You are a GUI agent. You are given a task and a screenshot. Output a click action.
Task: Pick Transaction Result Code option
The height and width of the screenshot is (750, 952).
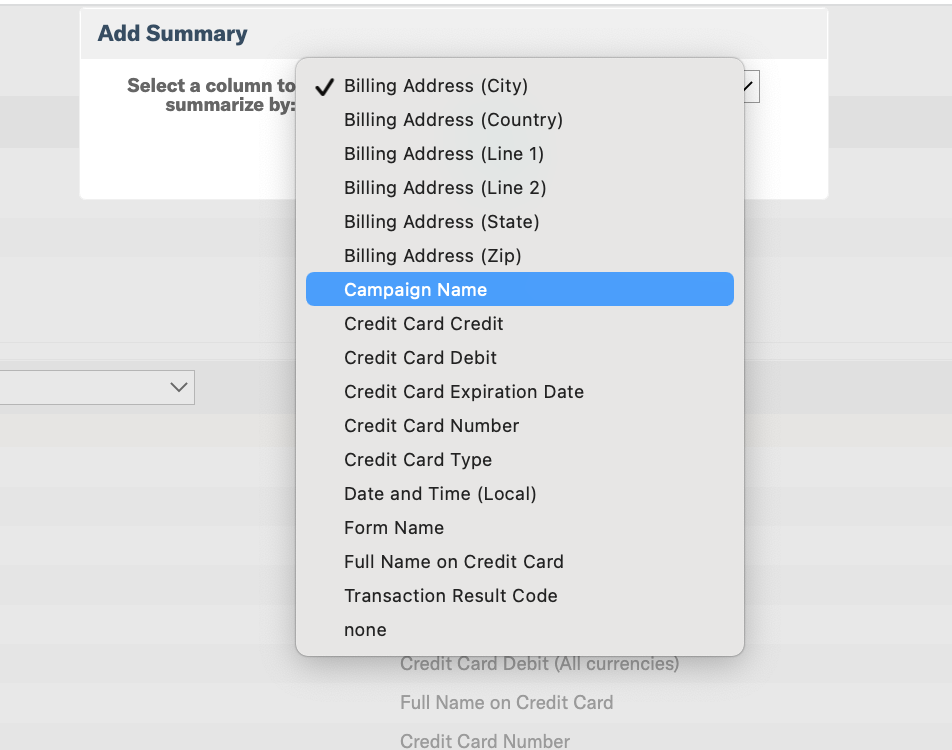coord(520,596)
